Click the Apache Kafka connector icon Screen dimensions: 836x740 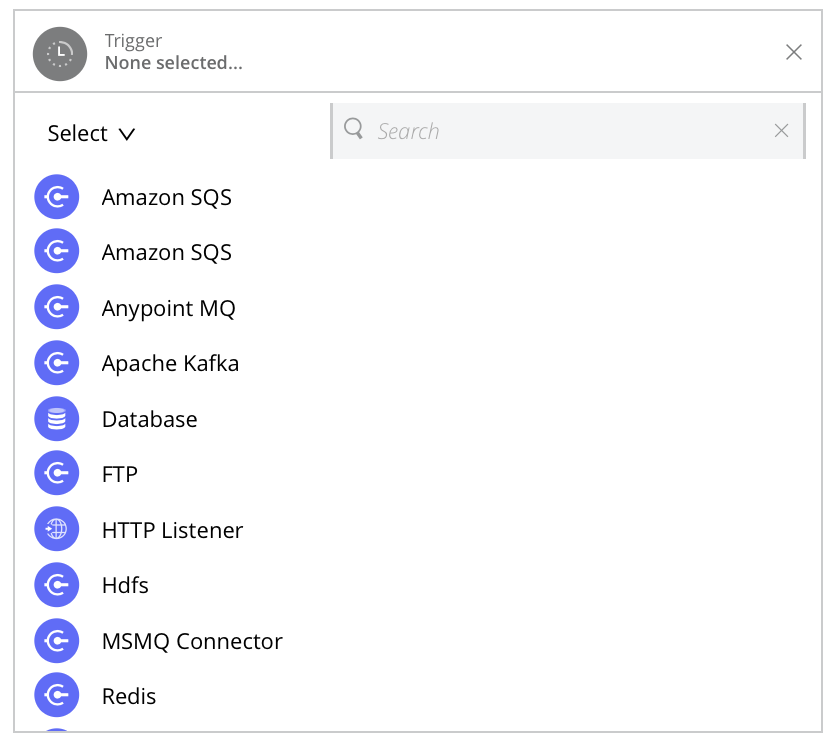(57, 363)
